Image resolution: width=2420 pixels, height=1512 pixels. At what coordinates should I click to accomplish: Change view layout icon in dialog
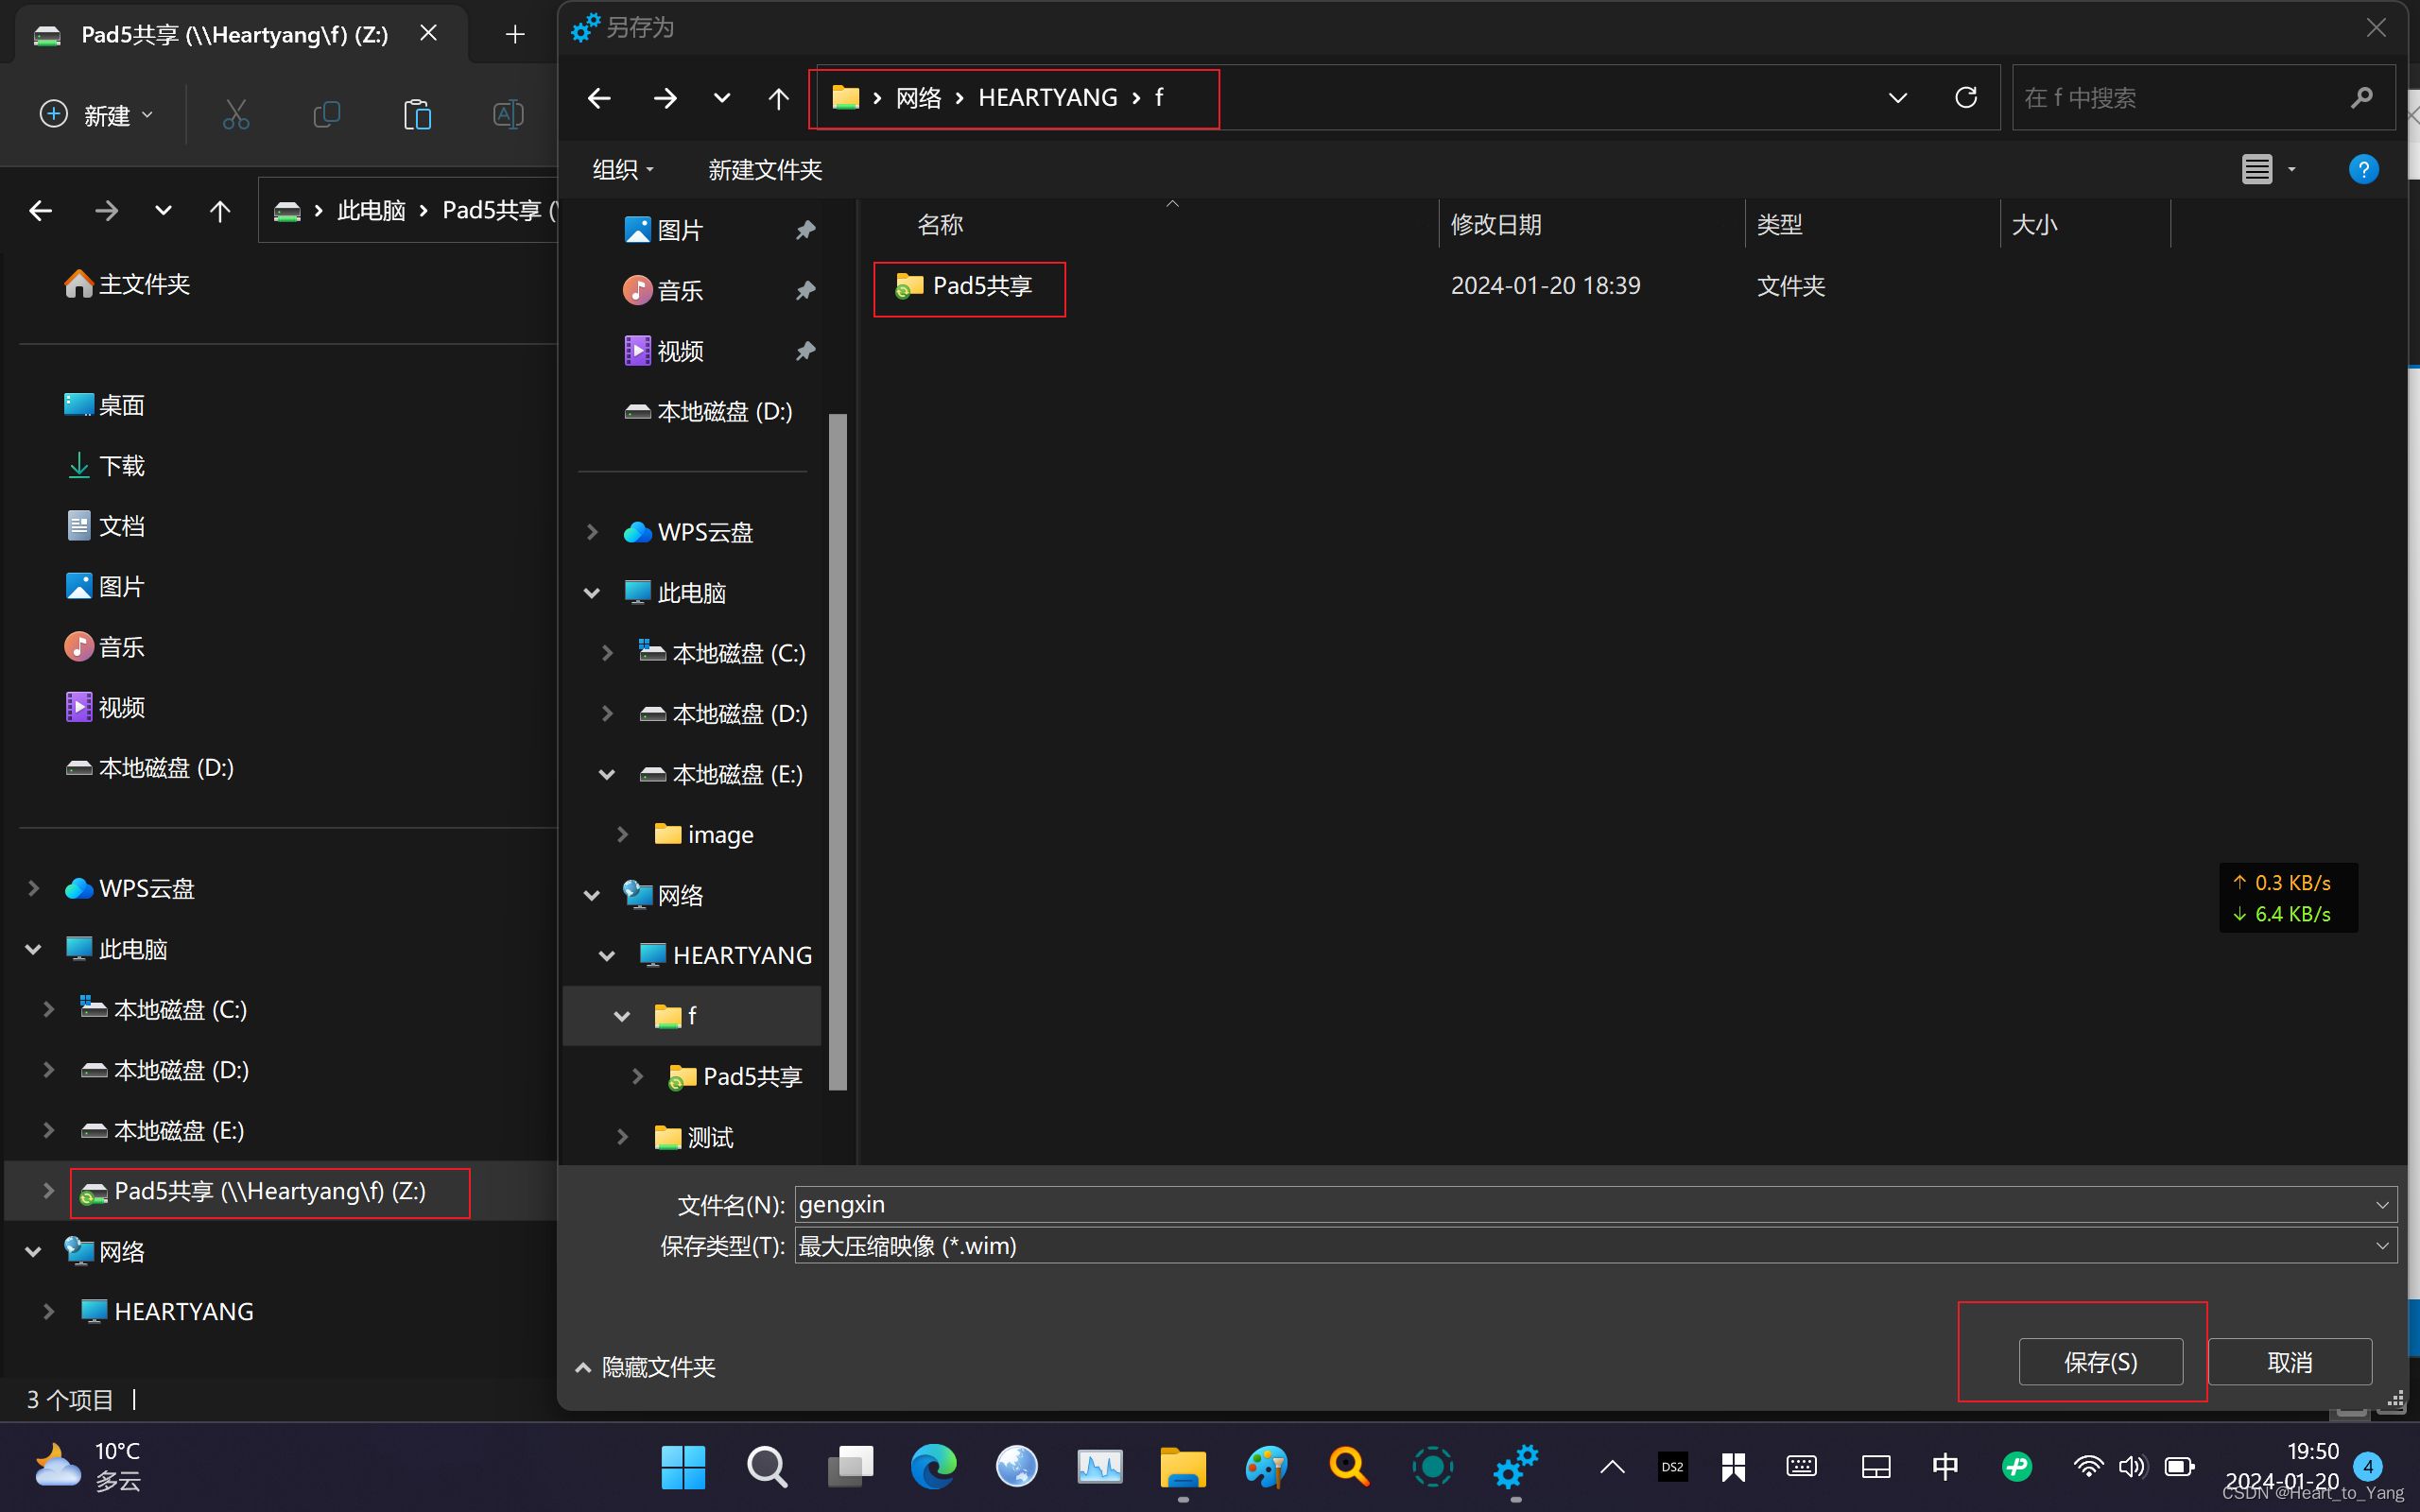click(2257, 170)
